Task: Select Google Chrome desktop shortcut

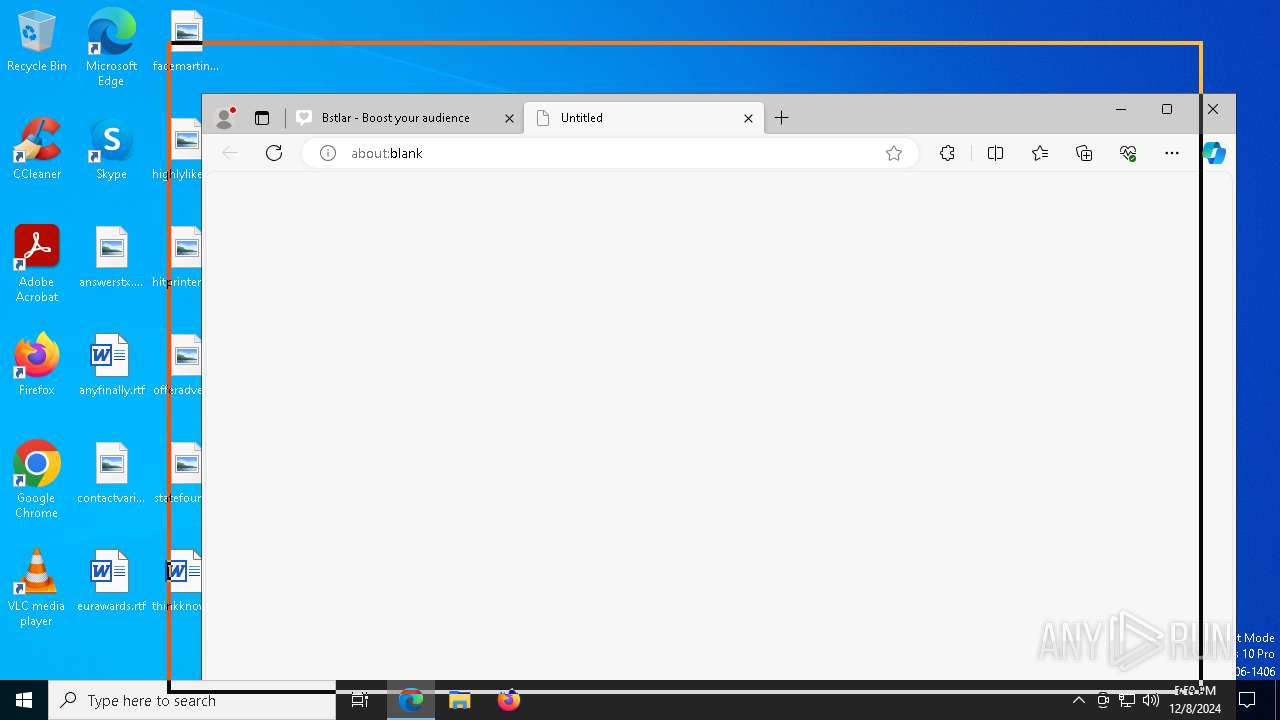Action: [x=37, y=480]
